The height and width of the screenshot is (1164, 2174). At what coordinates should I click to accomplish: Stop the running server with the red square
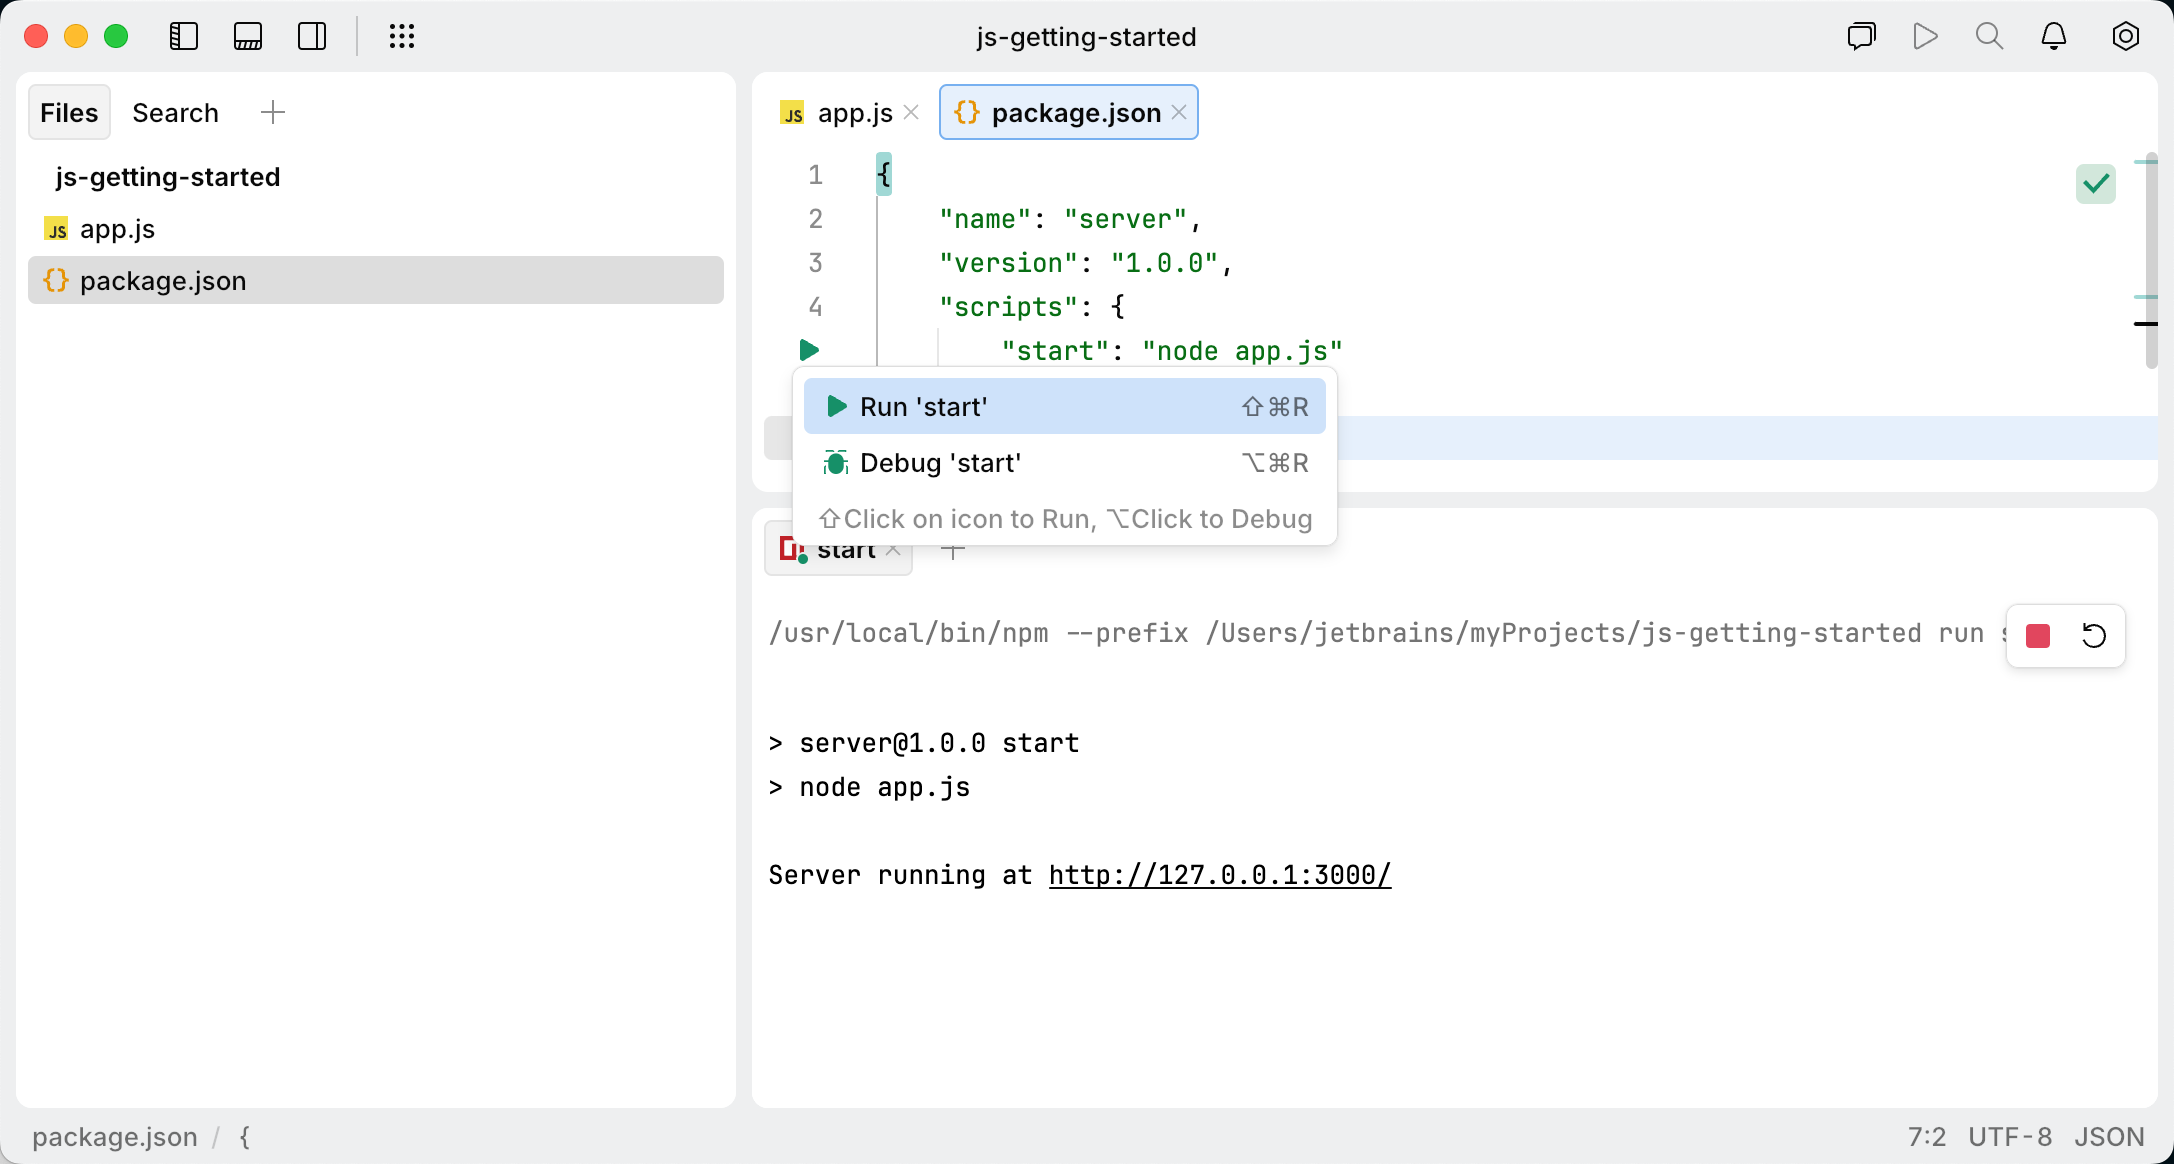click(2038, 635)
